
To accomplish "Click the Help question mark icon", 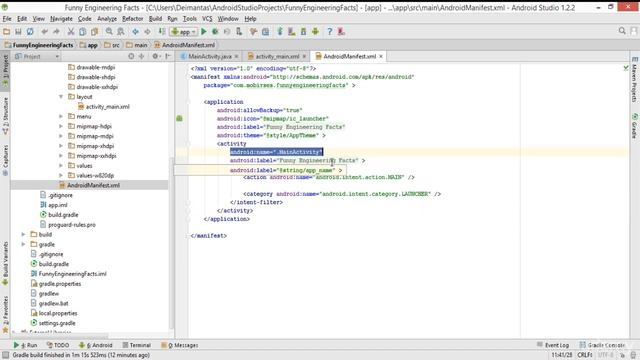I will [329, 31].
